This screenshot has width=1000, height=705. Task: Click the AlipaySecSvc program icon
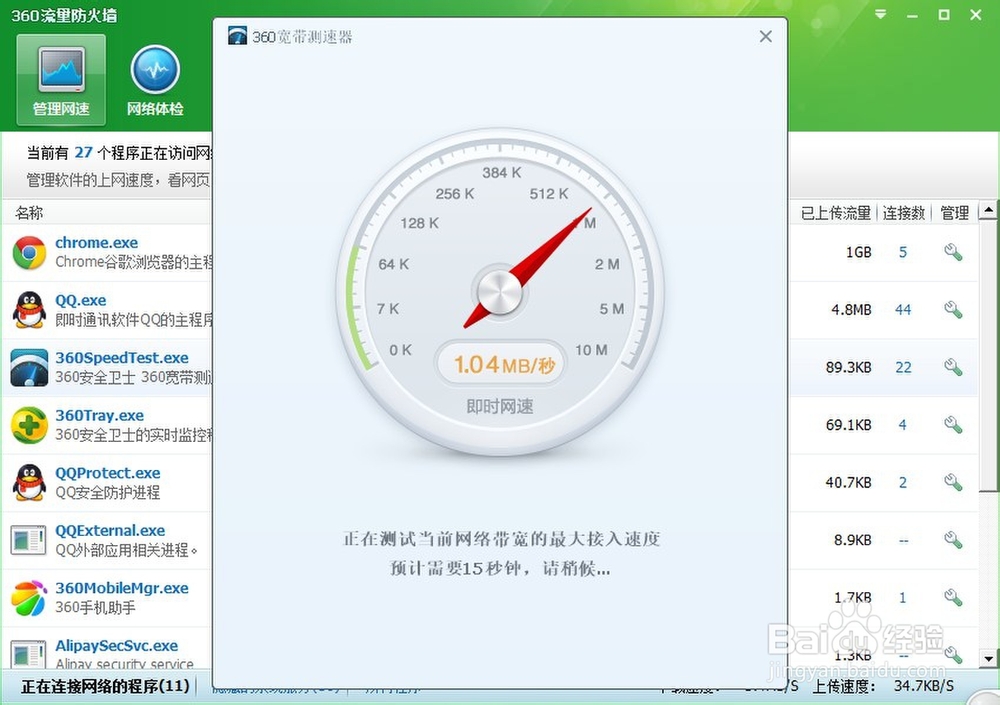[x=27, y=655]
